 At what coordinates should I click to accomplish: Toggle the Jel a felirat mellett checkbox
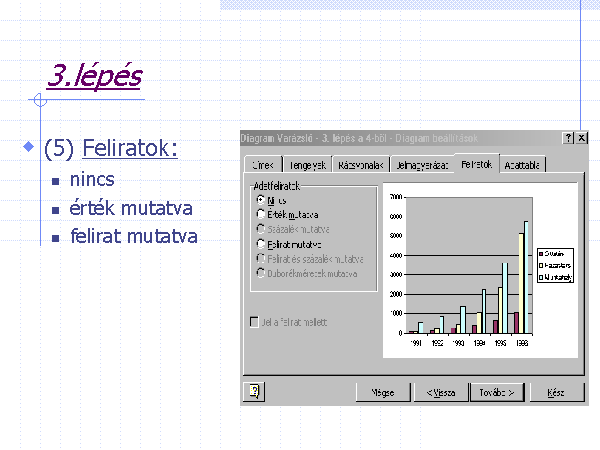254,322
